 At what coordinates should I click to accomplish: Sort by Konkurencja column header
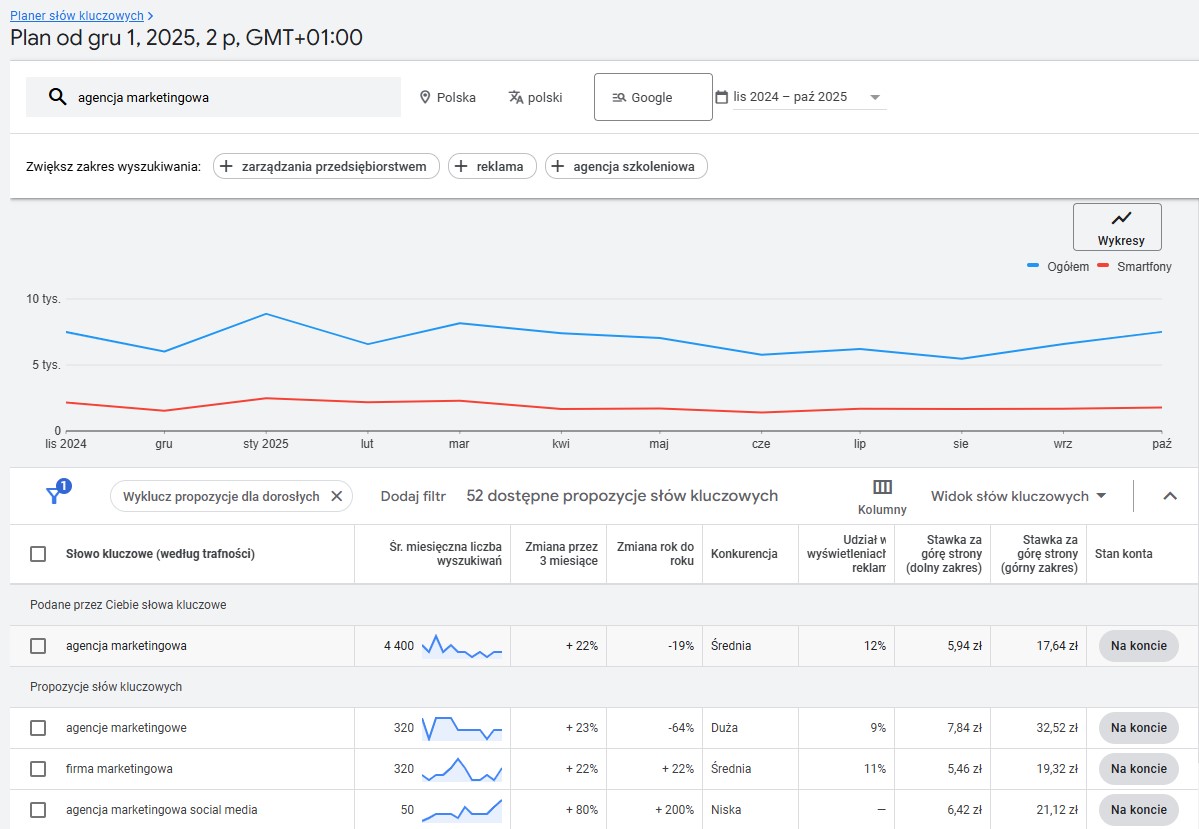[x=744, y=554]
